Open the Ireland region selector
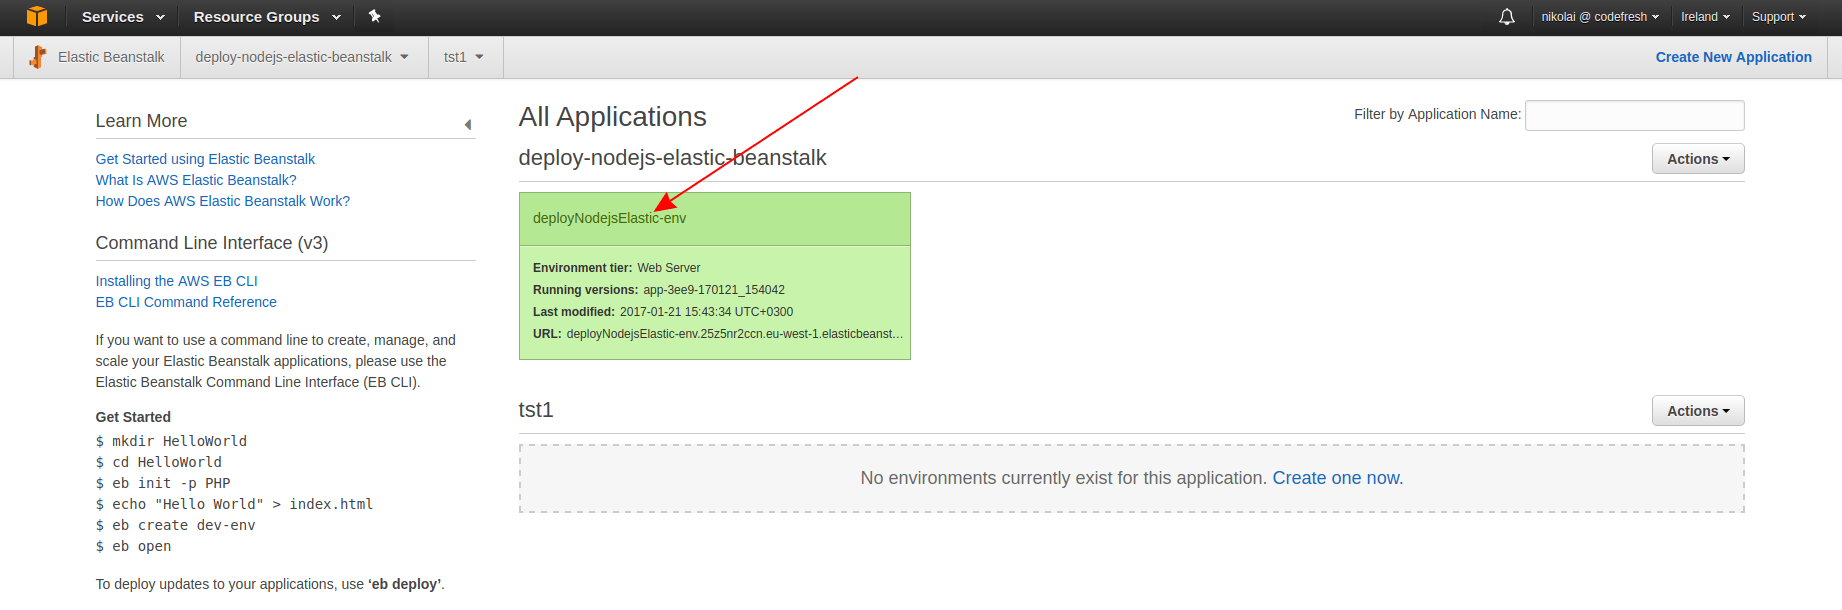This screenshot has width=1842, height=610. click(x=1704, y=17)
